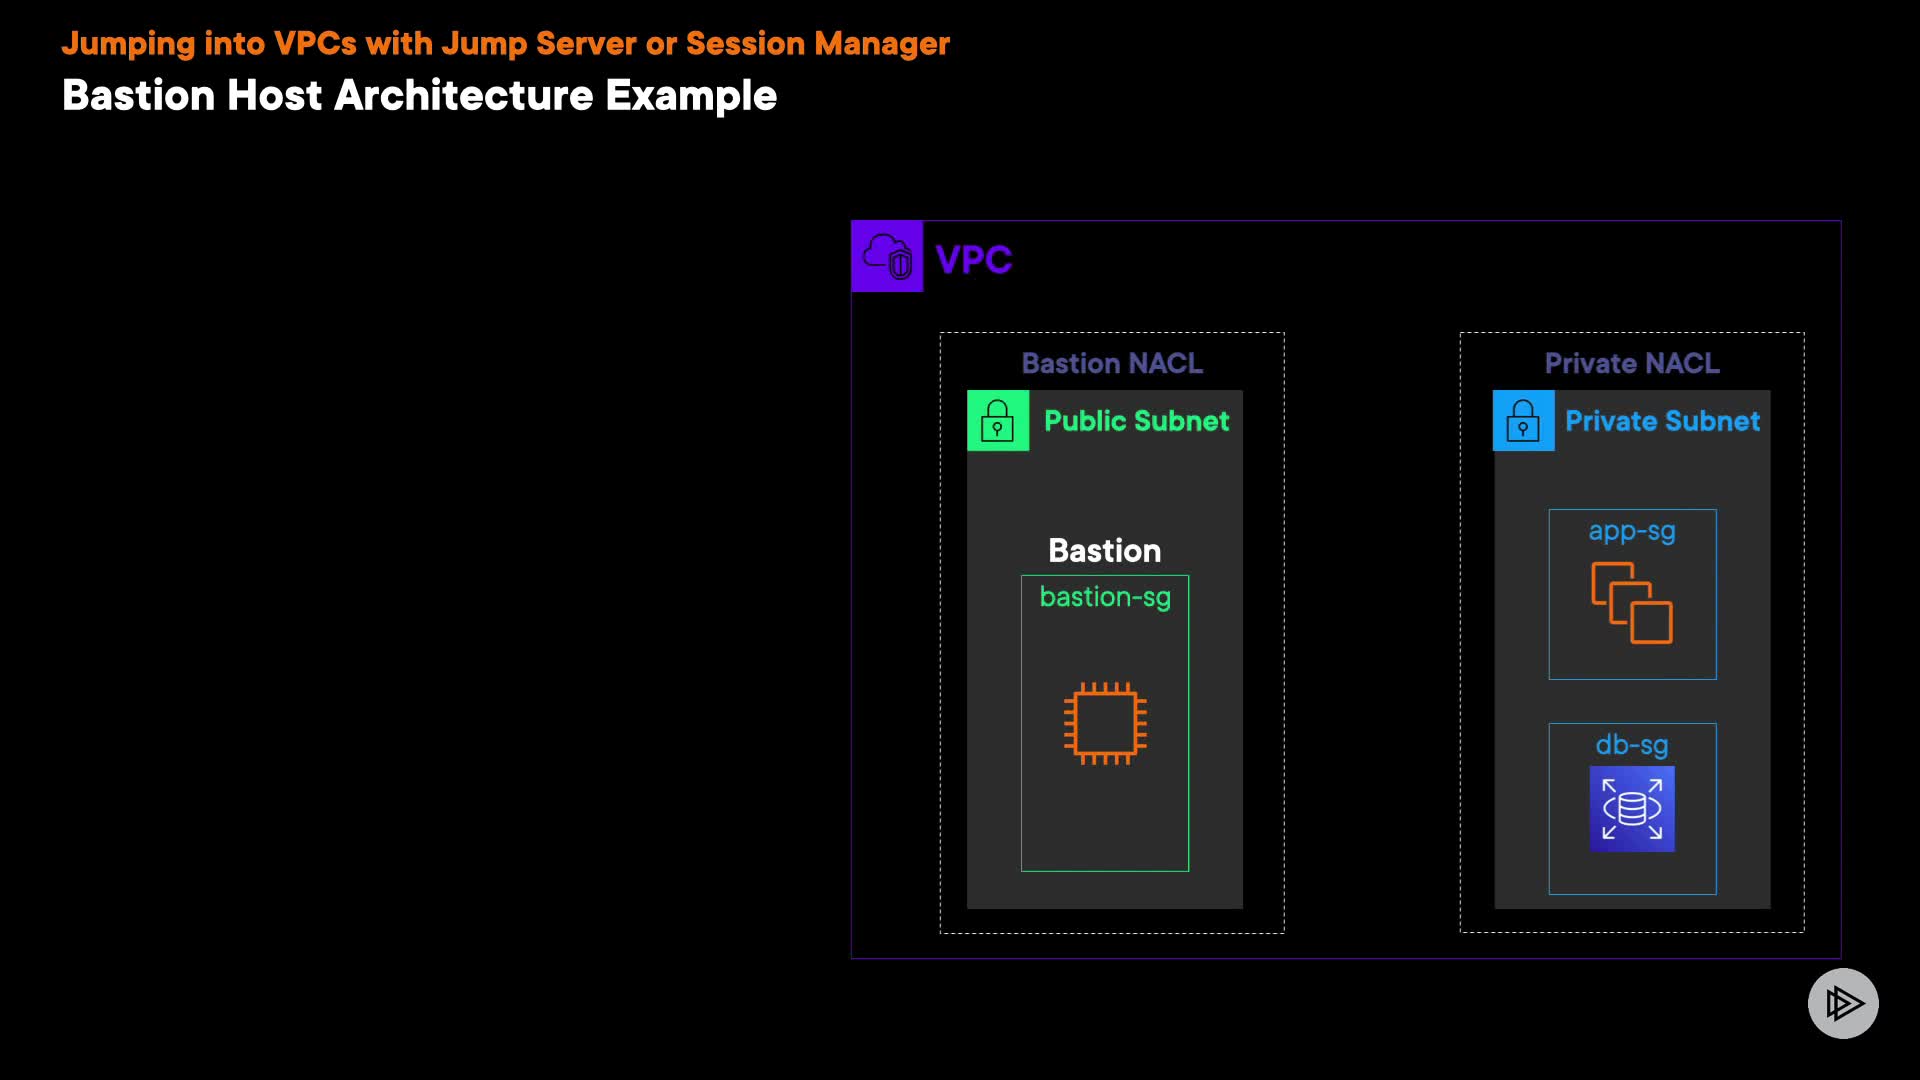Click the bastion-sg security group label

click(x=1105, y=597)
